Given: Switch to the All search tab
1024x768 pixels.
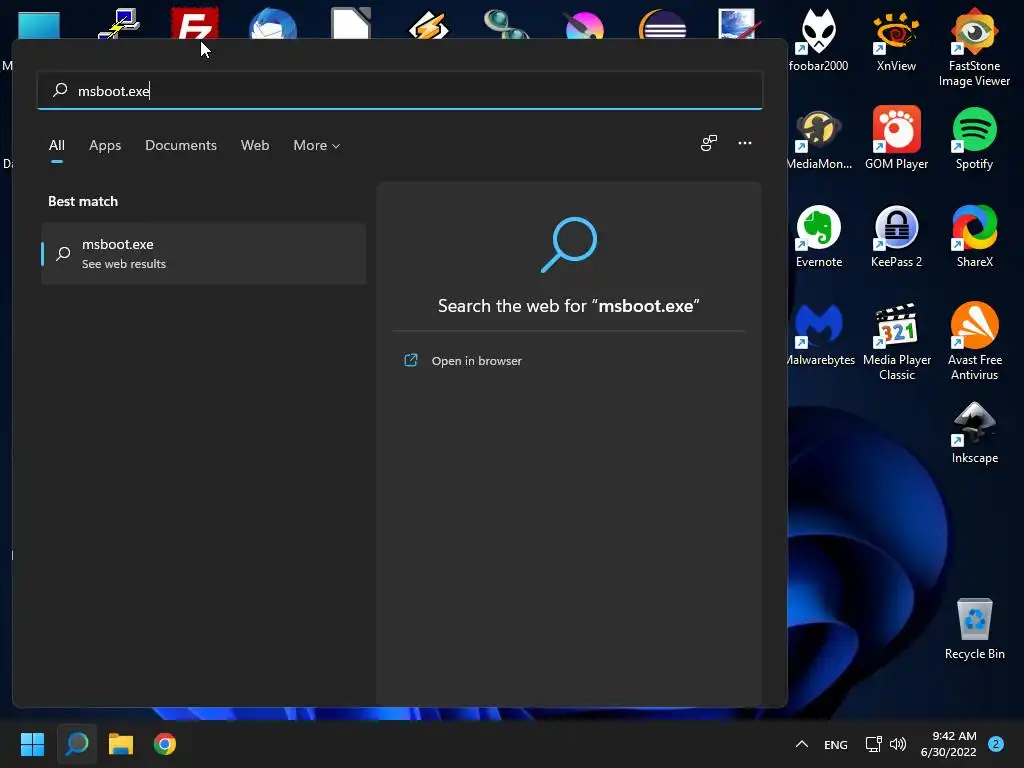Looking at the screenshot, I should pos(57,145).
